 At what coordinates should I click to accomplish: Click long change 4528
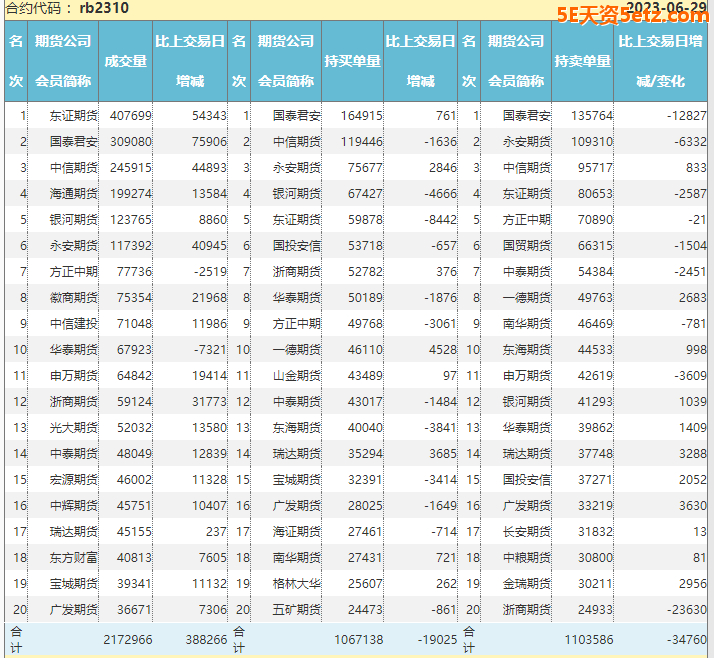click(443, 349)
